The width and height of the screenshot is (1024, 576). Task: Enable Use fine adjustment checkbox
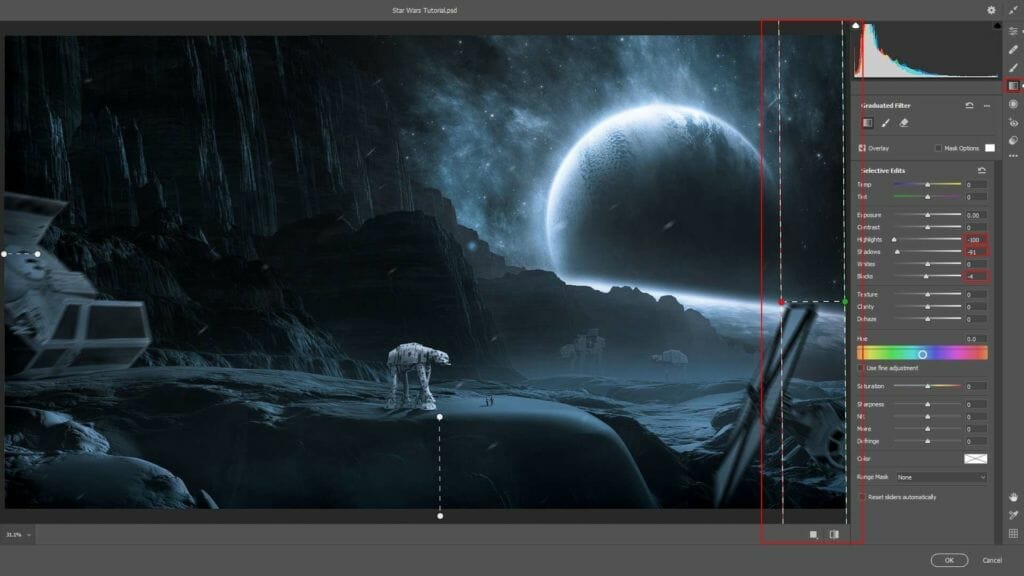click(862, 368)
